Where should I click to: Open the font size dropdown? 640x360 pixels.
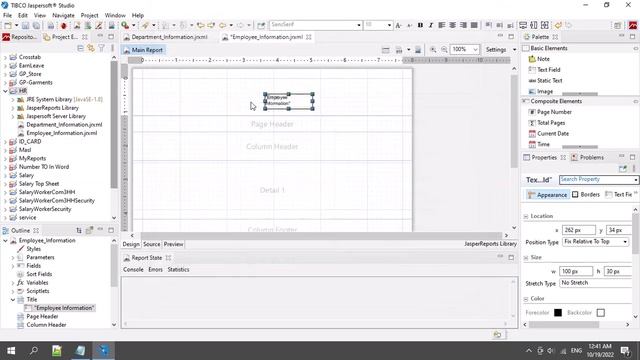(389, 25)
